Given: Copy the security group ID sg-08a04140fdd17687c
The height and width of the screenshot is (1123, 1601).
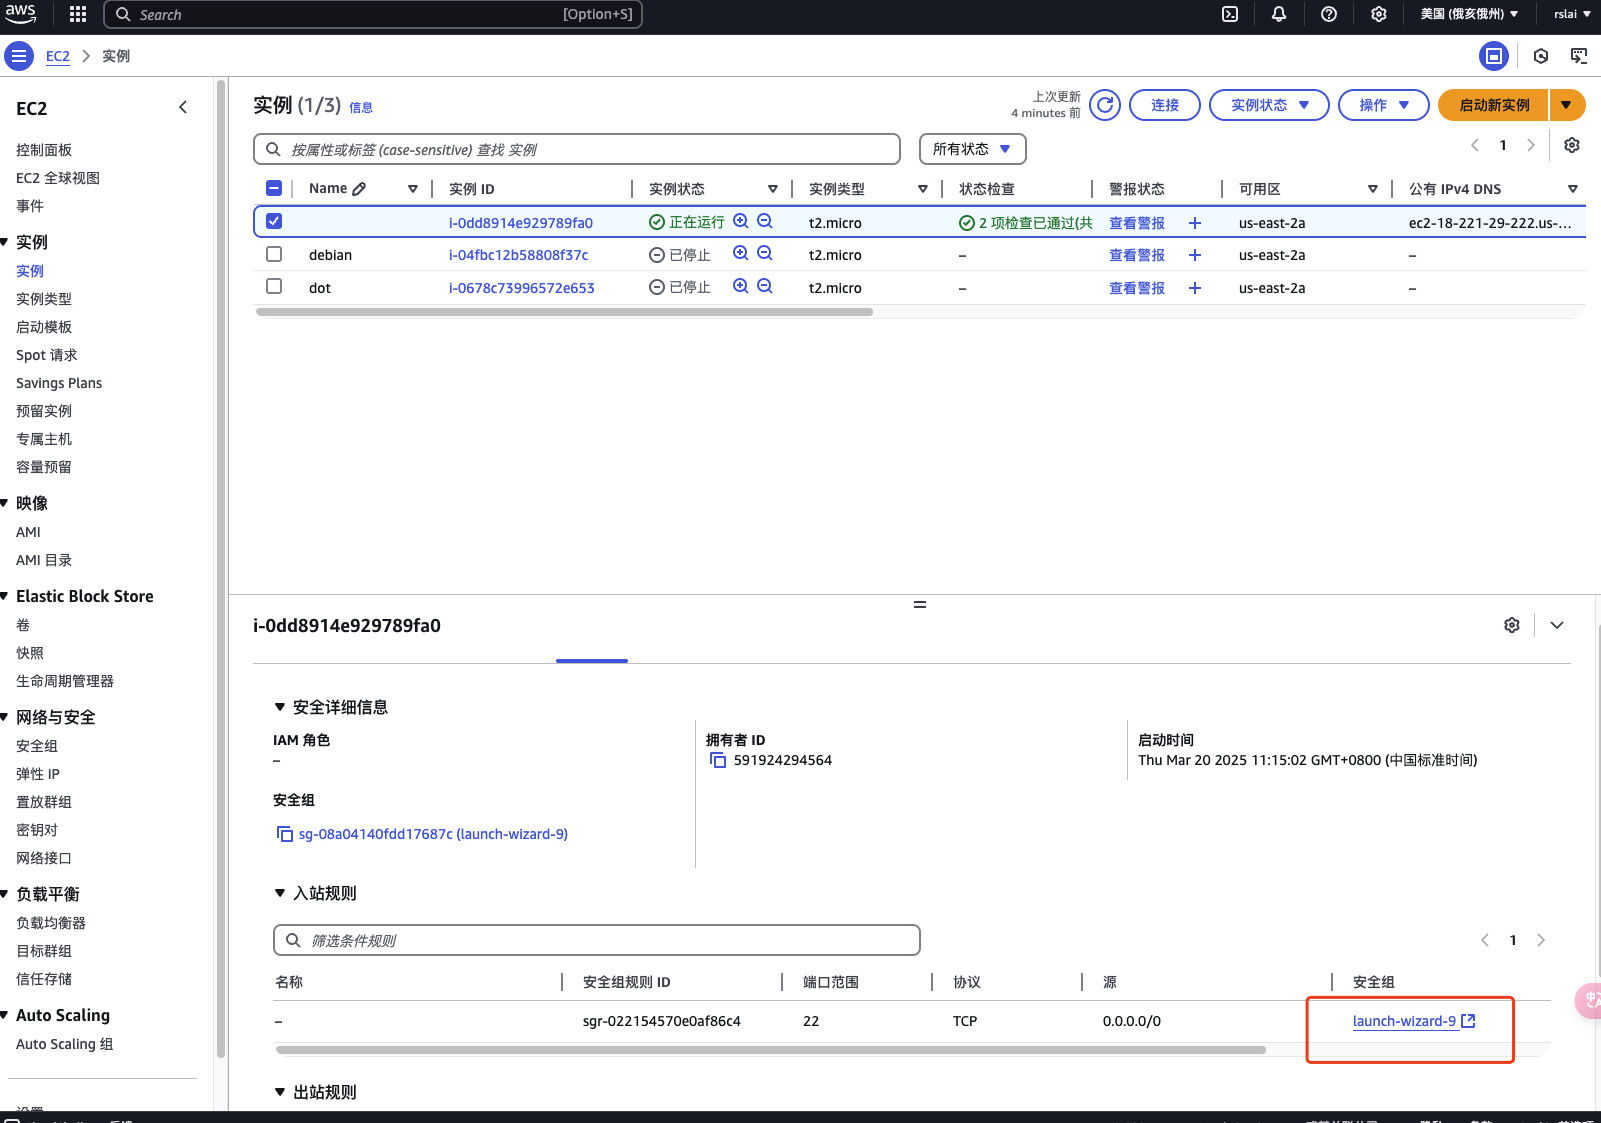Looking at the screenshot, I should click(285, 834).
